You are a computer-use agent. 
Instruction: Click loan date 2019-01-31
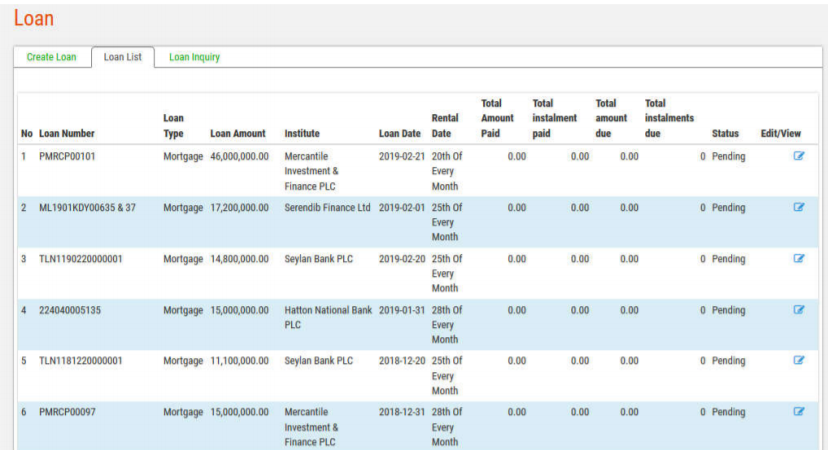(401, 310)
